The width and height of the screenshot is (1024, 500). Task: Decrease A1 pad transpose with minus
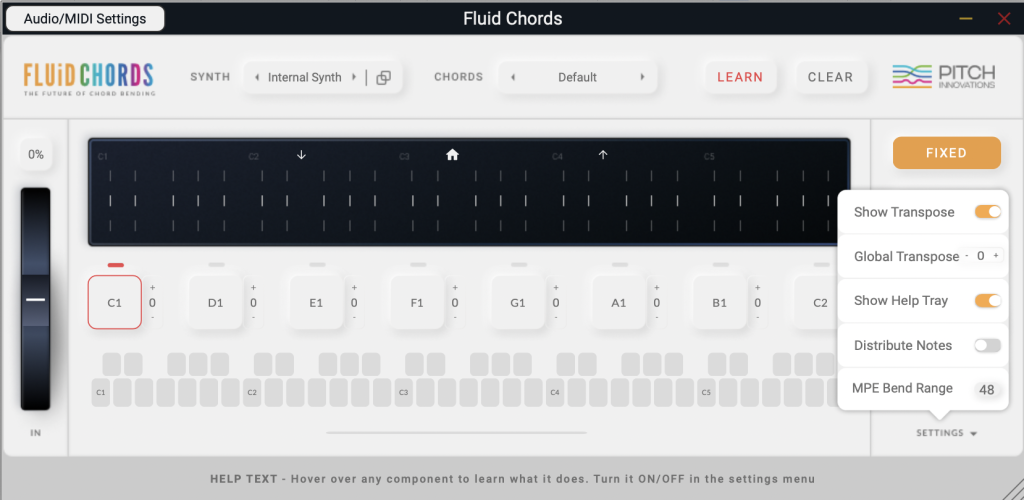coord(656,317)
